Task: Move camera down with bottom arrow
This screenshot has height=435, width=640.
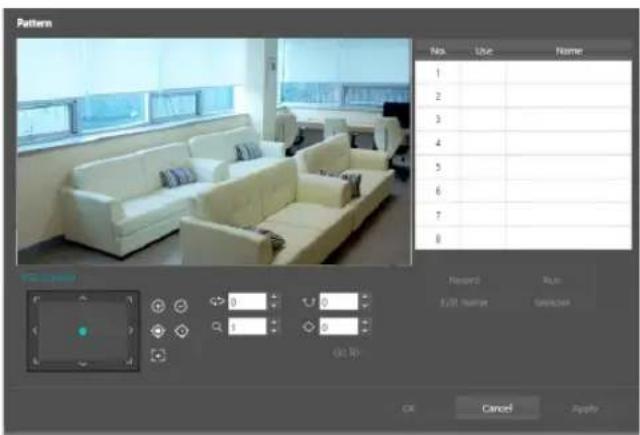Action: (x=83, y=363)
